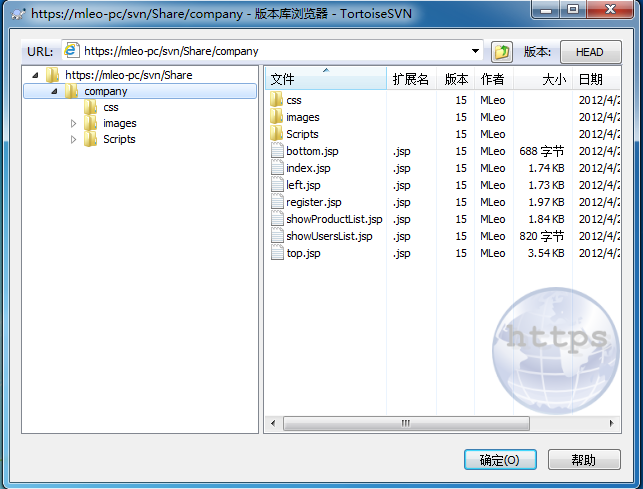Sort by the 作者 column header
Screen dimensions: 643x489
pos(494,78)
